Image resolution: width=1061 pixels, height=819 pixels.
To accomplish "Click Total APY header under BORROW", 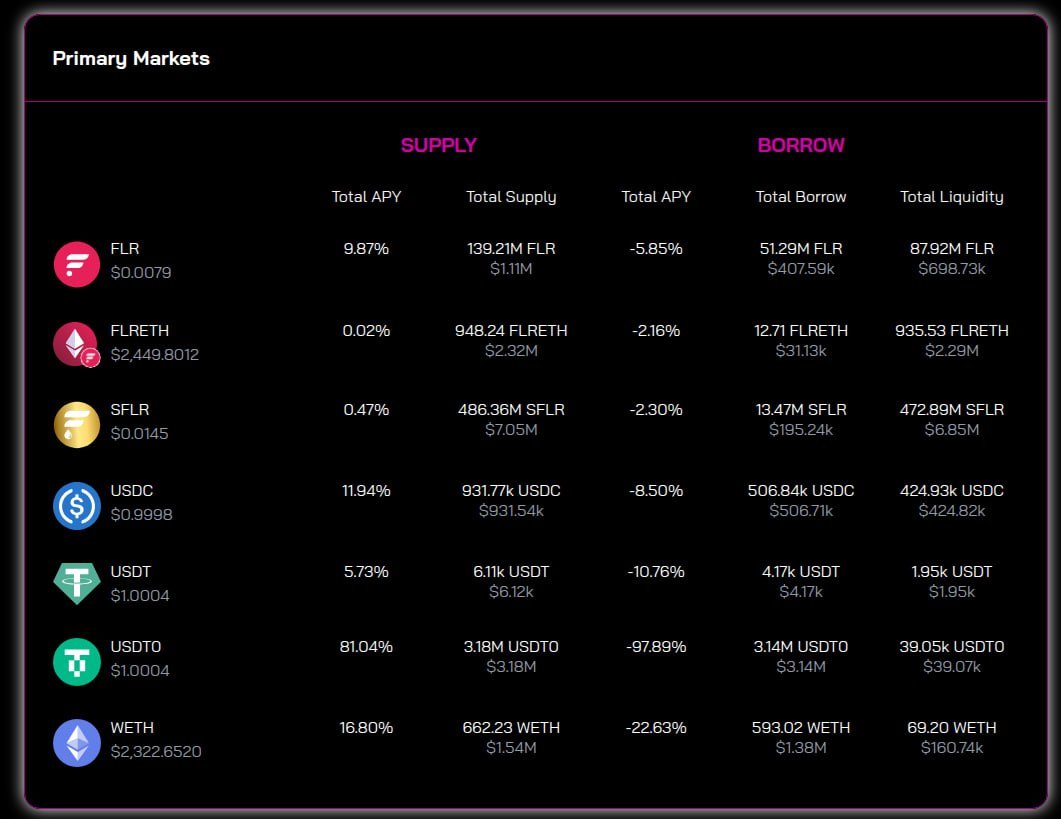I will [656, 197].
